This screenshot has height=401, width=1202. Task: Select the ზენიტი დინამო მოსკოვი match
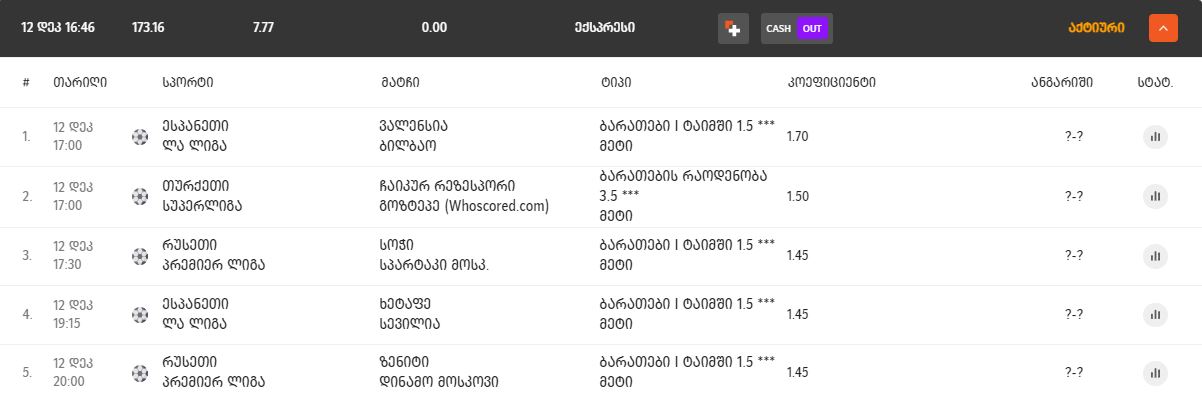[x=439, y=372]
